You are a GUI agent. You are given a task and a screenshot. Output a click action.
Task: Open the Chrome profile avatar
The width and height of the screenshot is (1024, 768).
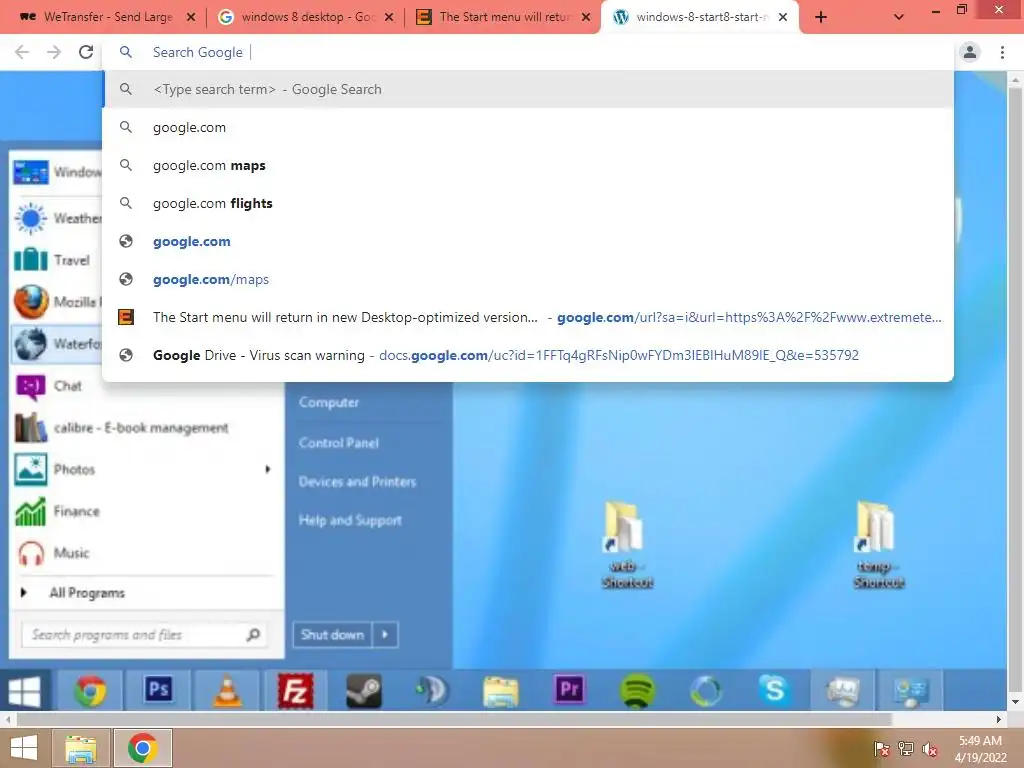[x=970, y=52]
